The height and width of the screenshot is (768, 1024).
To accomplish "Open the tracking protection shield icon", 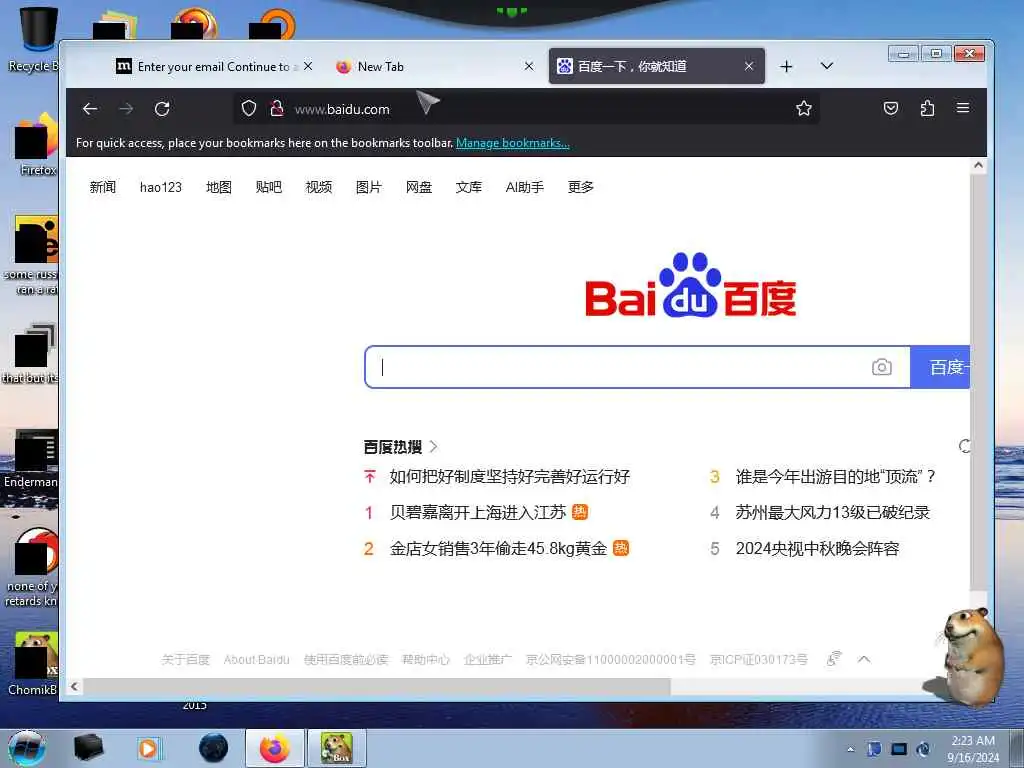I will point(249,108).
